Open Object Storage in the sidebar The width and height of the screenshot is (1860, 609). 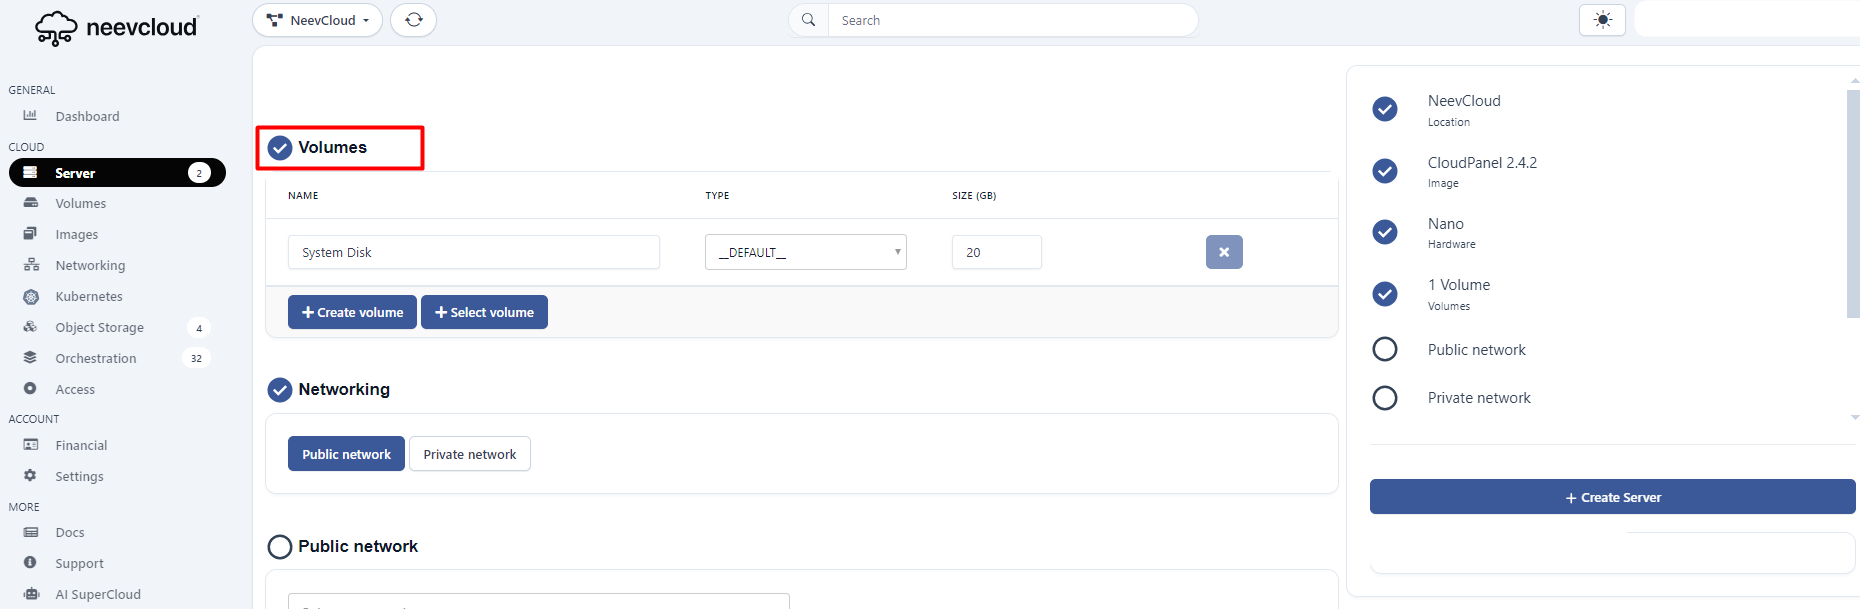(x=99, y=328)
